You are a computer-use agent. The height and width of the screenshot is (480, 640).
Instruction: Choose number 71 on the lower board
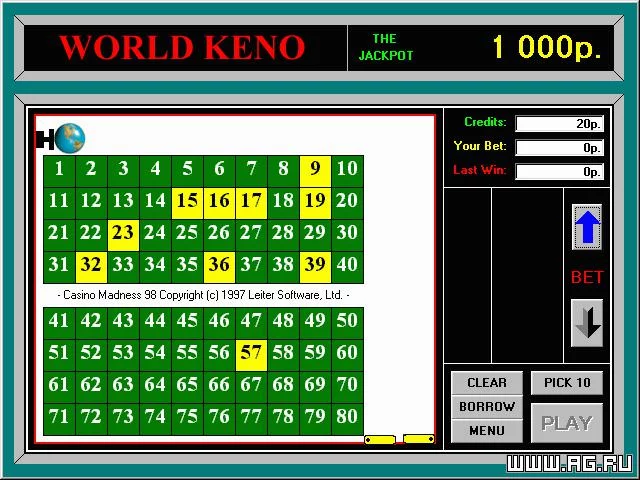coord(59,419)
